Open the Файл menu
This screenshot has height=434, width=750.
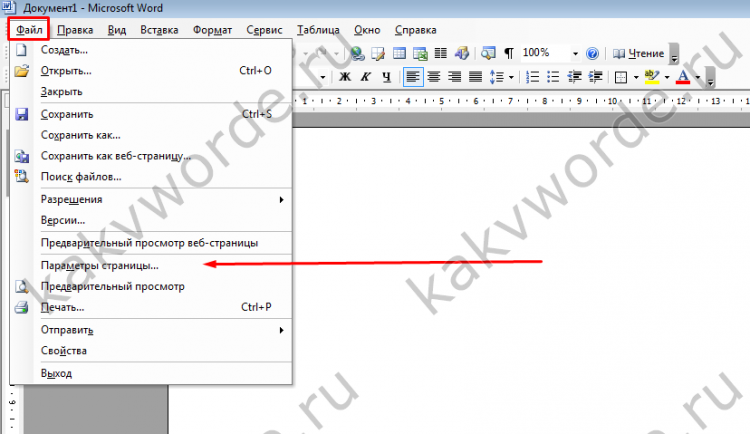click(x=29, y=30)
